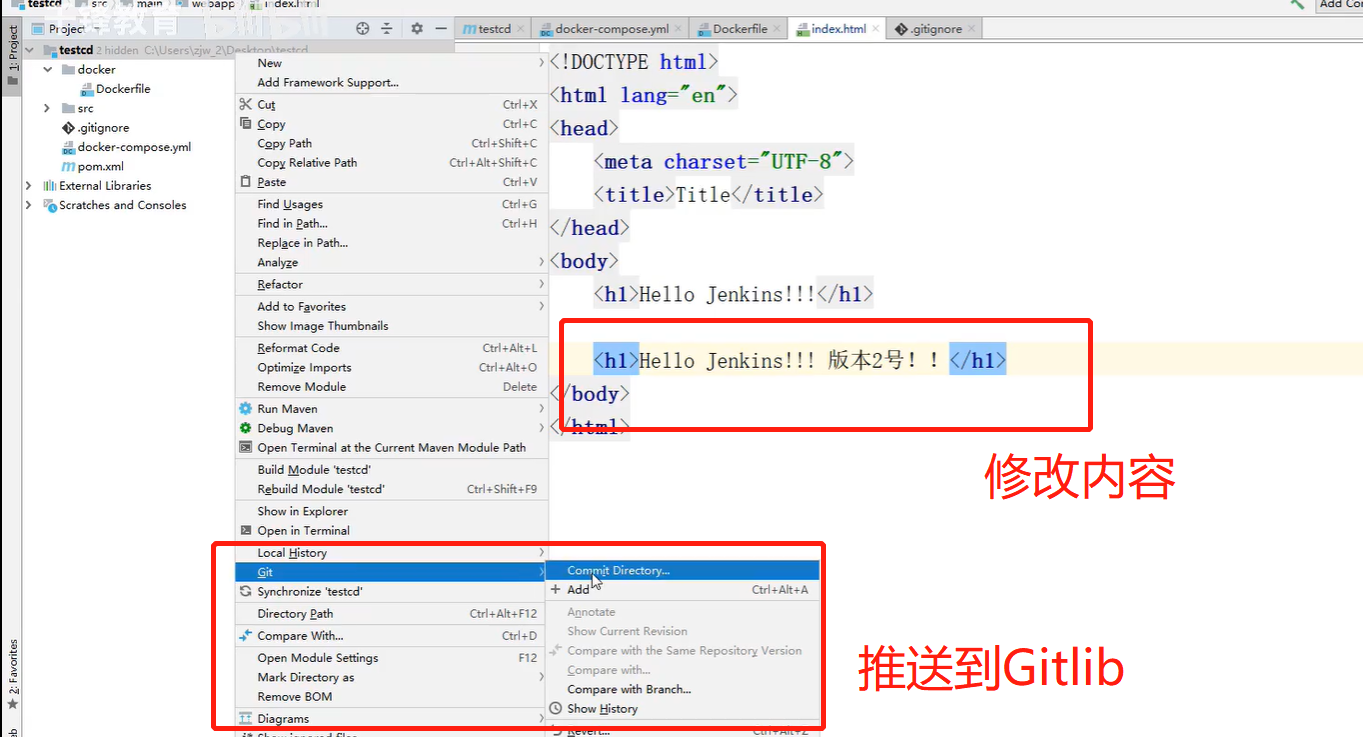Image resolution: width=1363 pixels, height=737 pixels.
Task: Expand the src folder chevron
Action: (47, 108)
